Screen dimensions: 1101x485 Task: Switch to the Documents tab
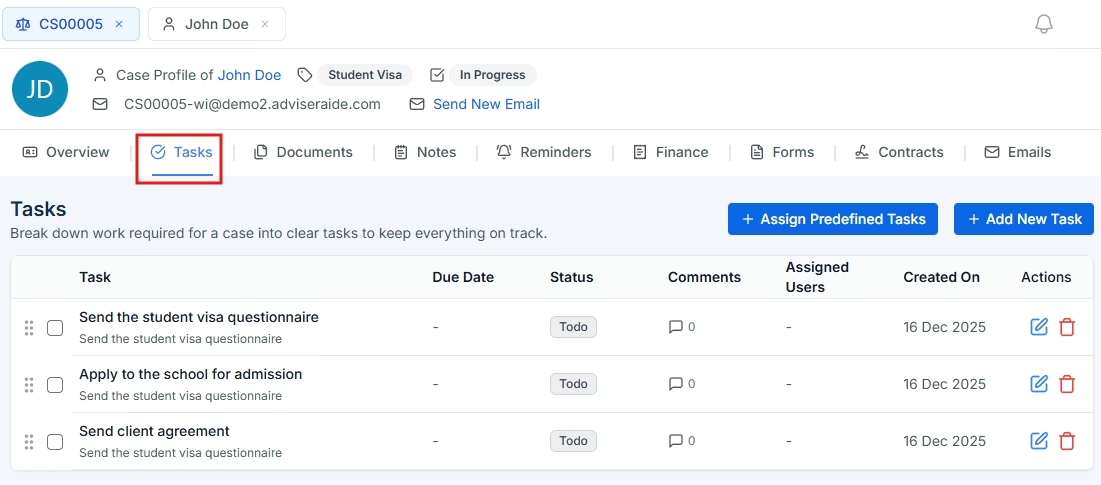[303, 152]
